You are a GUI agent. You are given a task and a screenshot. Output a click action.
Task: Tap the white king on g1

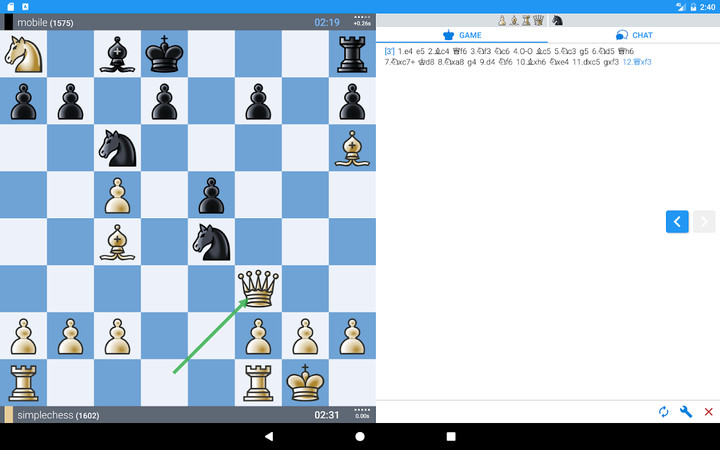pos(305,383)
